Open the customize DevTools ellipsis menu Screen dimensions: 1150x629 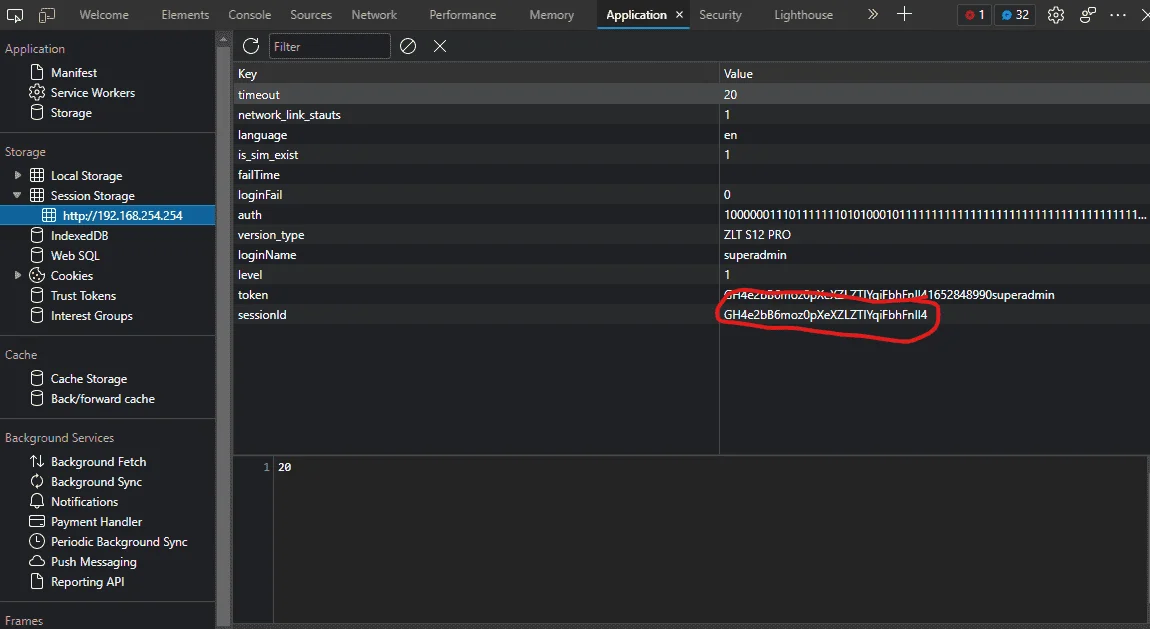[x=1118, y=15]
